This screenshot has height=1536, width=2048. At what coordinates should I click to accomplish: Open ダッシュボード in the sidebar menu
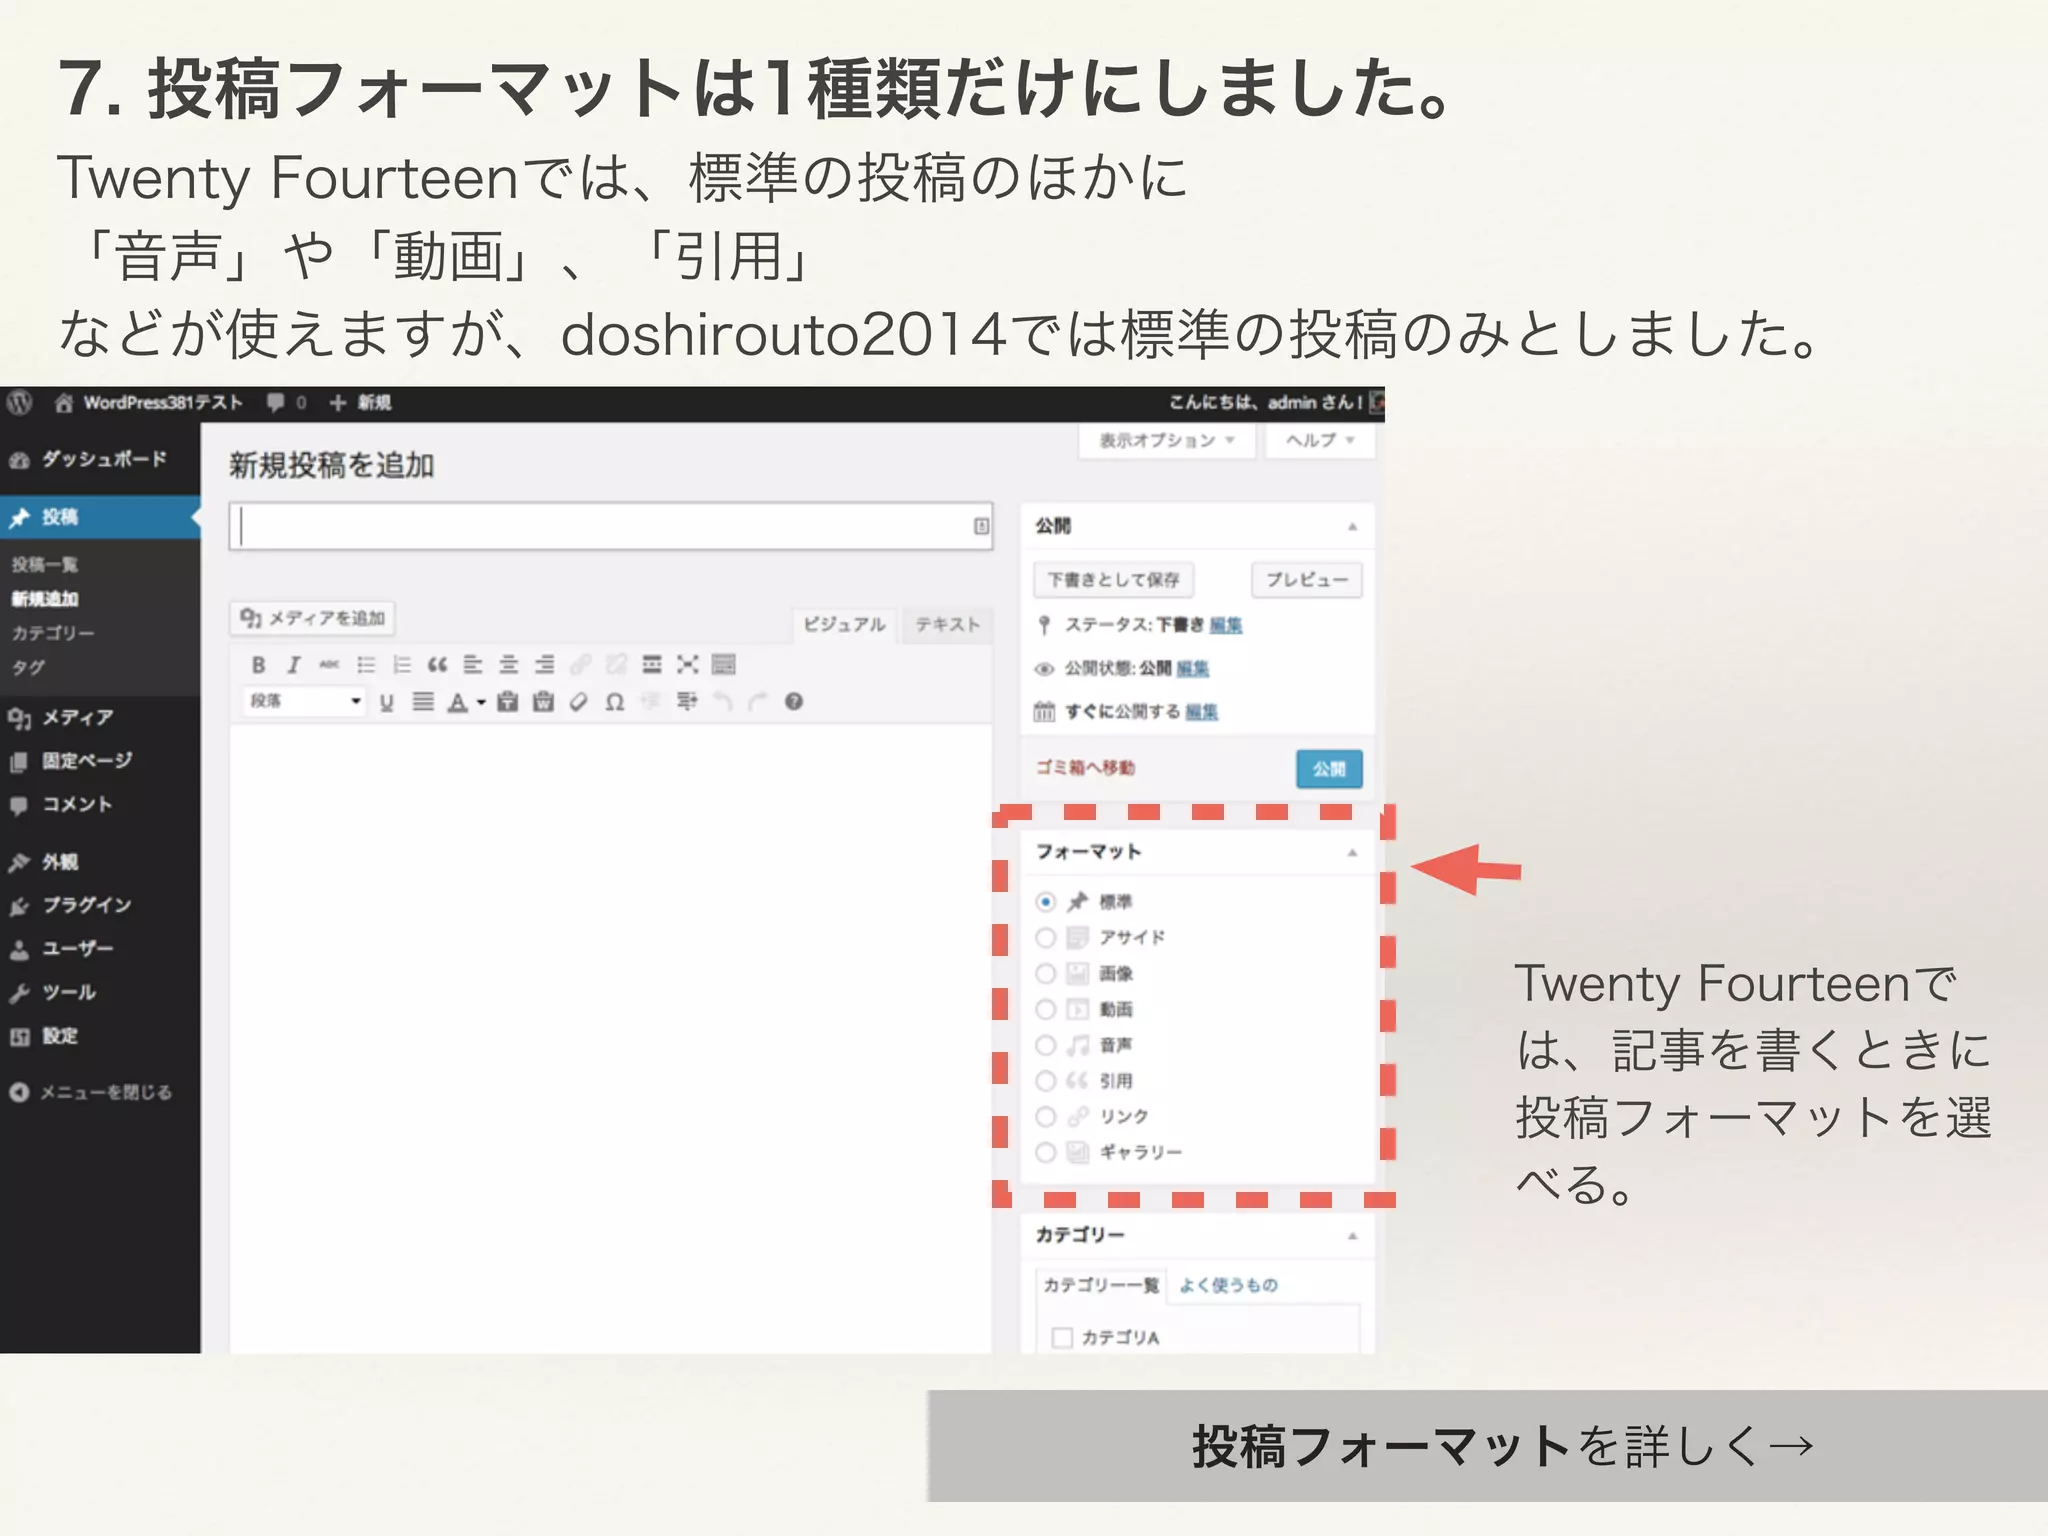[100, 460]
